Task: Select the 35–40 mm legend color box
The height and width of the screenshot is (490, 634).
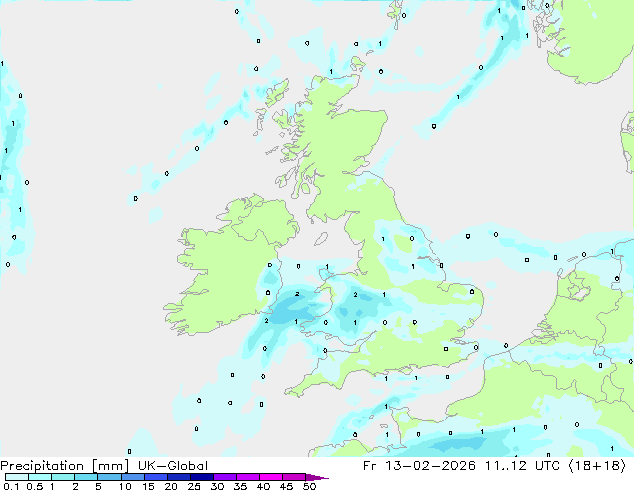Action: (x=247, y=477)
